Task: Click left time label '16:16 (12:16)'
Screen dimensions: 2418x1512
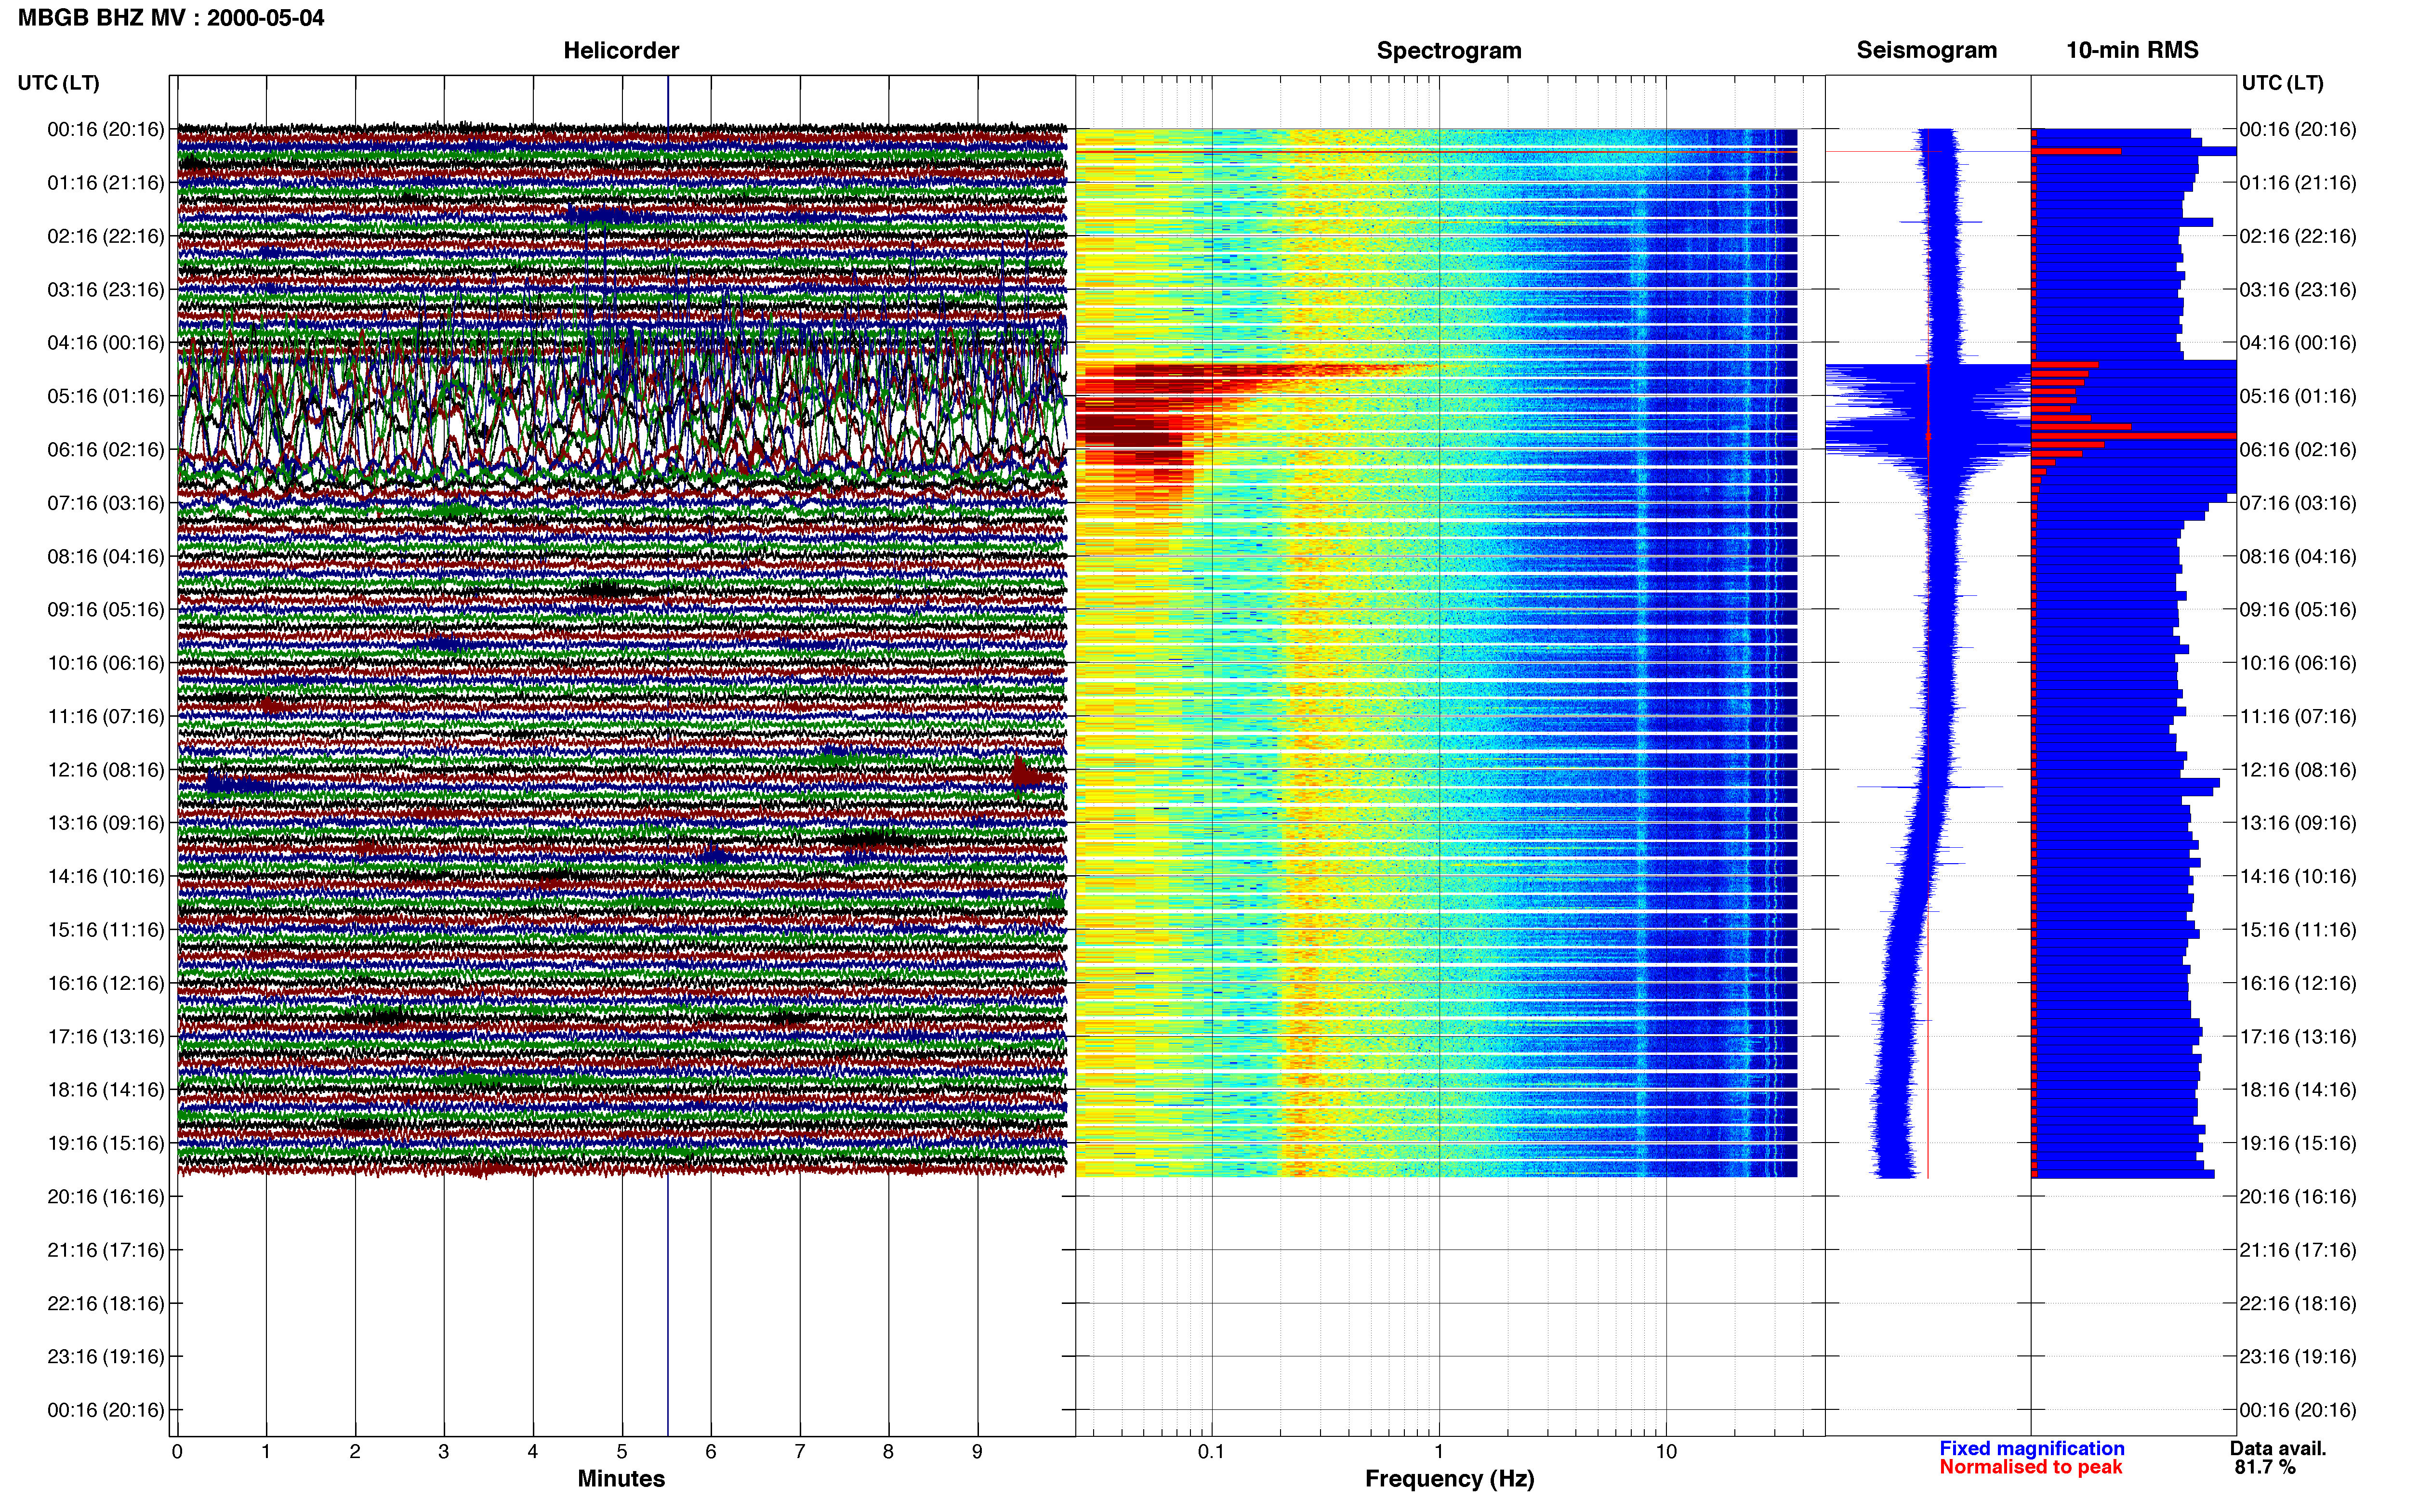Action: tap(105, 983)
